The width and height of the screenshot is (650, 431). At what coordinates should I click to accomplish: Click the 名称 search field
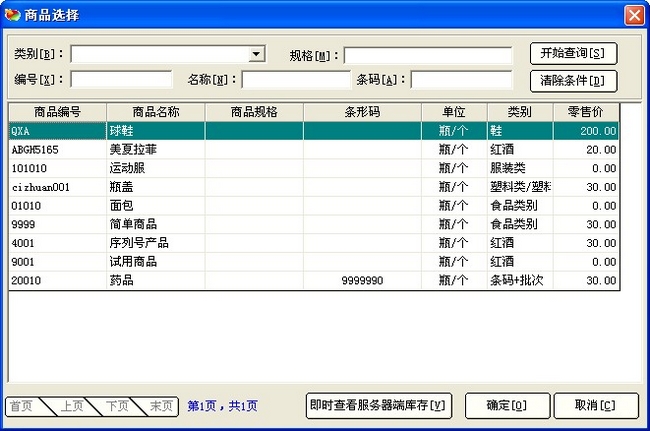pos(295,80)
